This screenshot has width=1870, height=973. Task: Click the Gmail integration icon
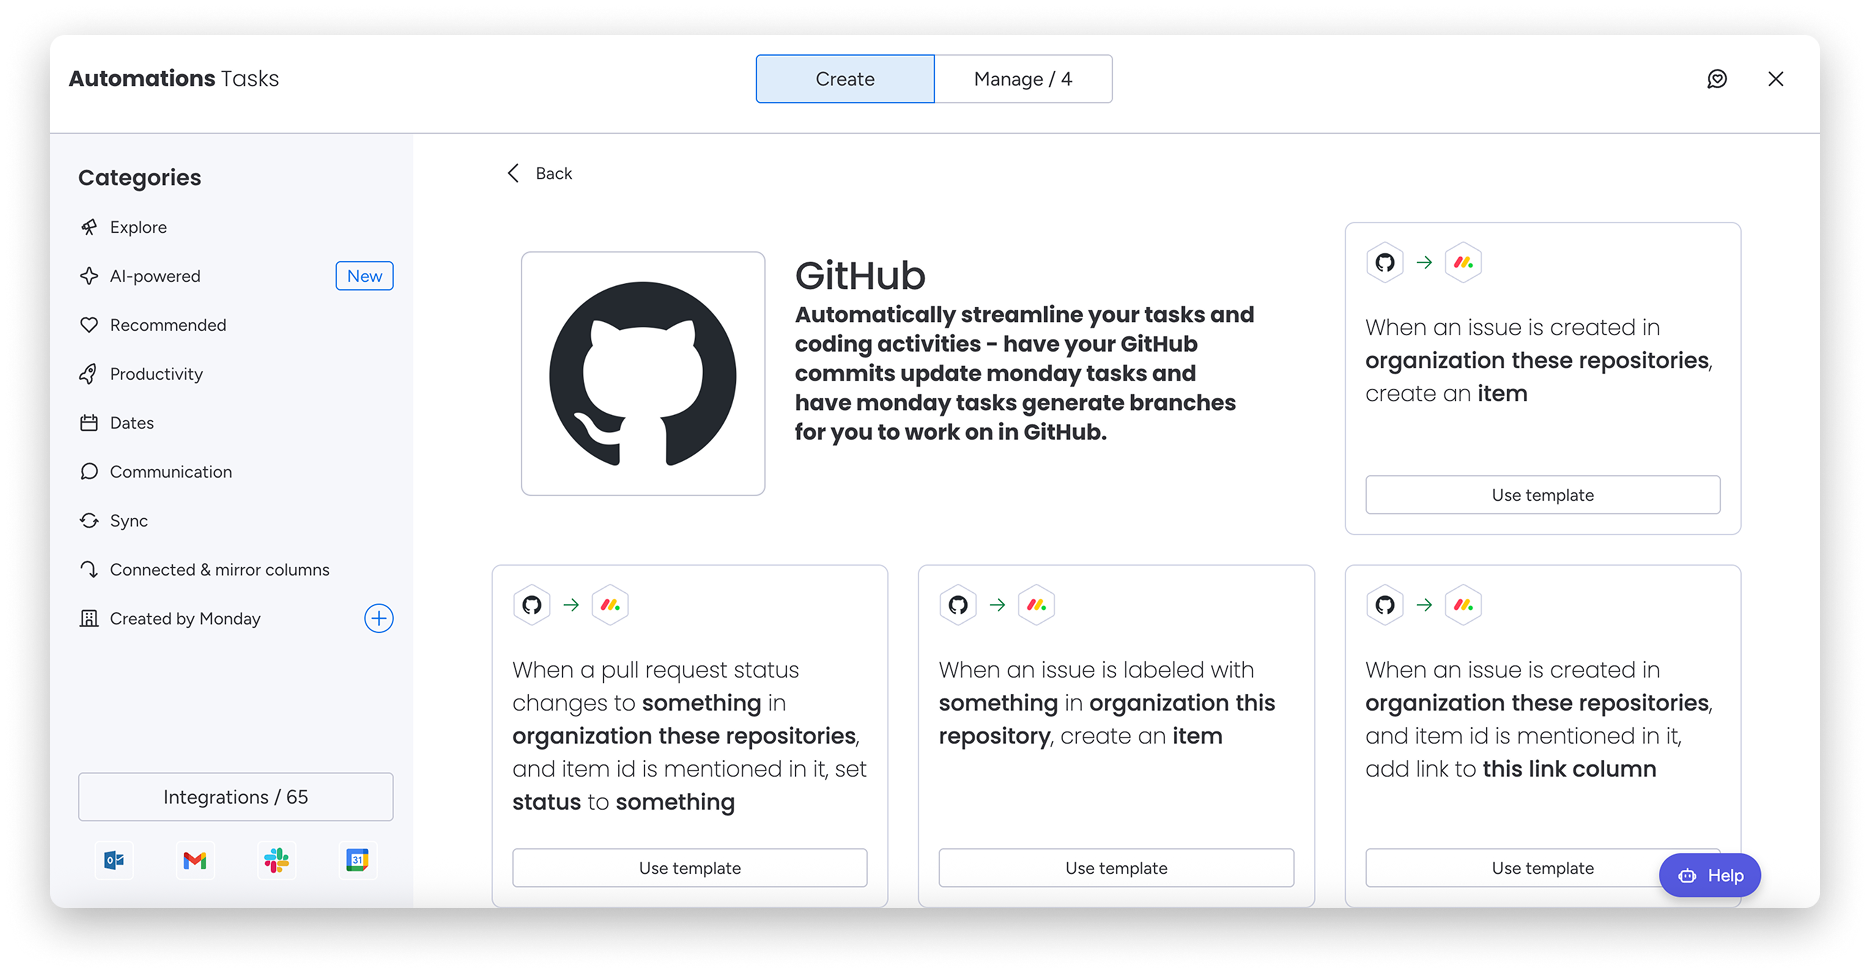[x=195, y=860]
